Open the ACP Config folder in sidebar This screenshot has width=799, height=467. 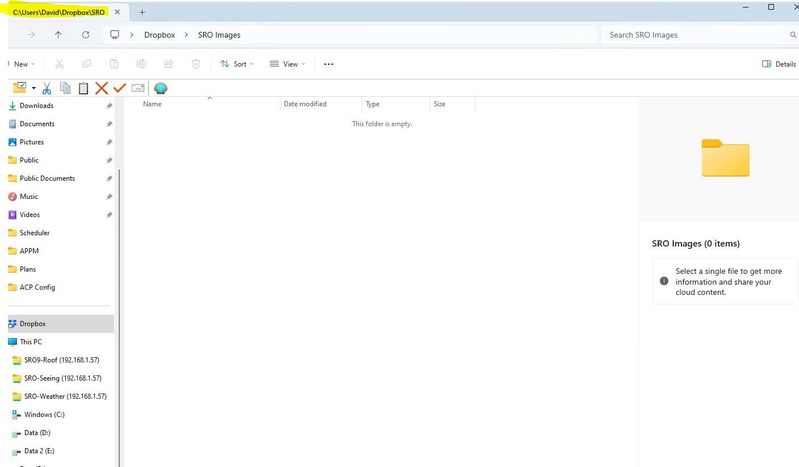(x=37, y=287)
